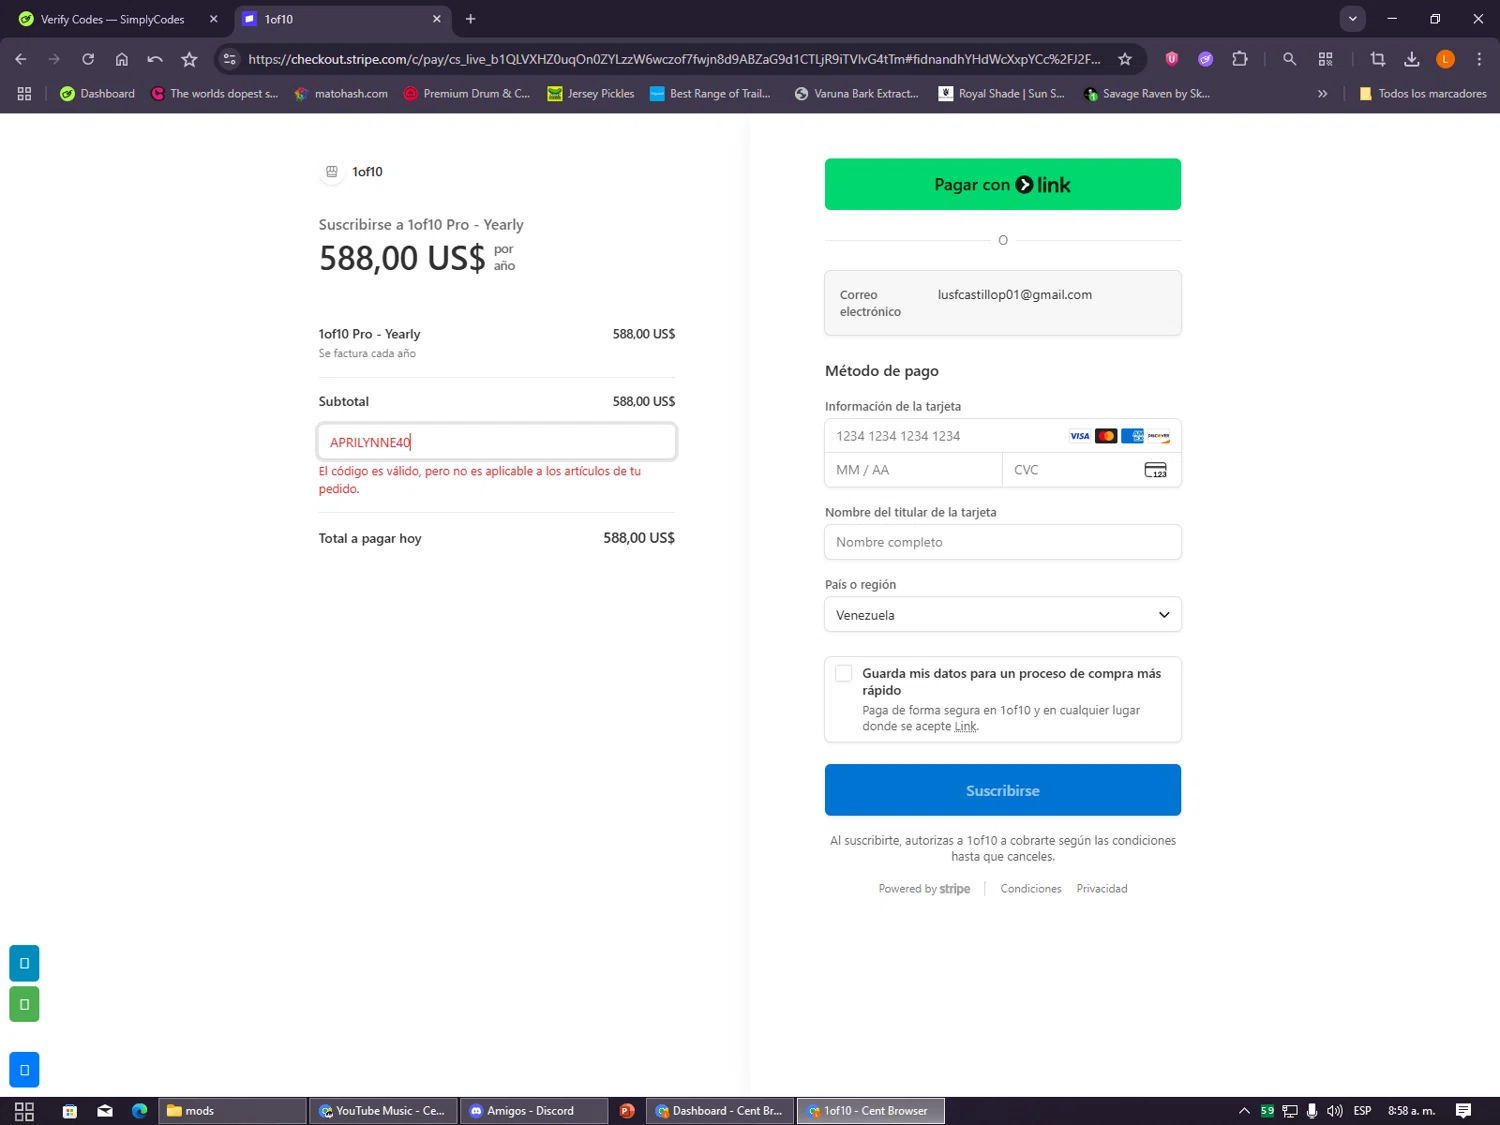Open the tab search dropdown arrow
This screenshot has width=1500, height=1125.
click(1353, 19)
